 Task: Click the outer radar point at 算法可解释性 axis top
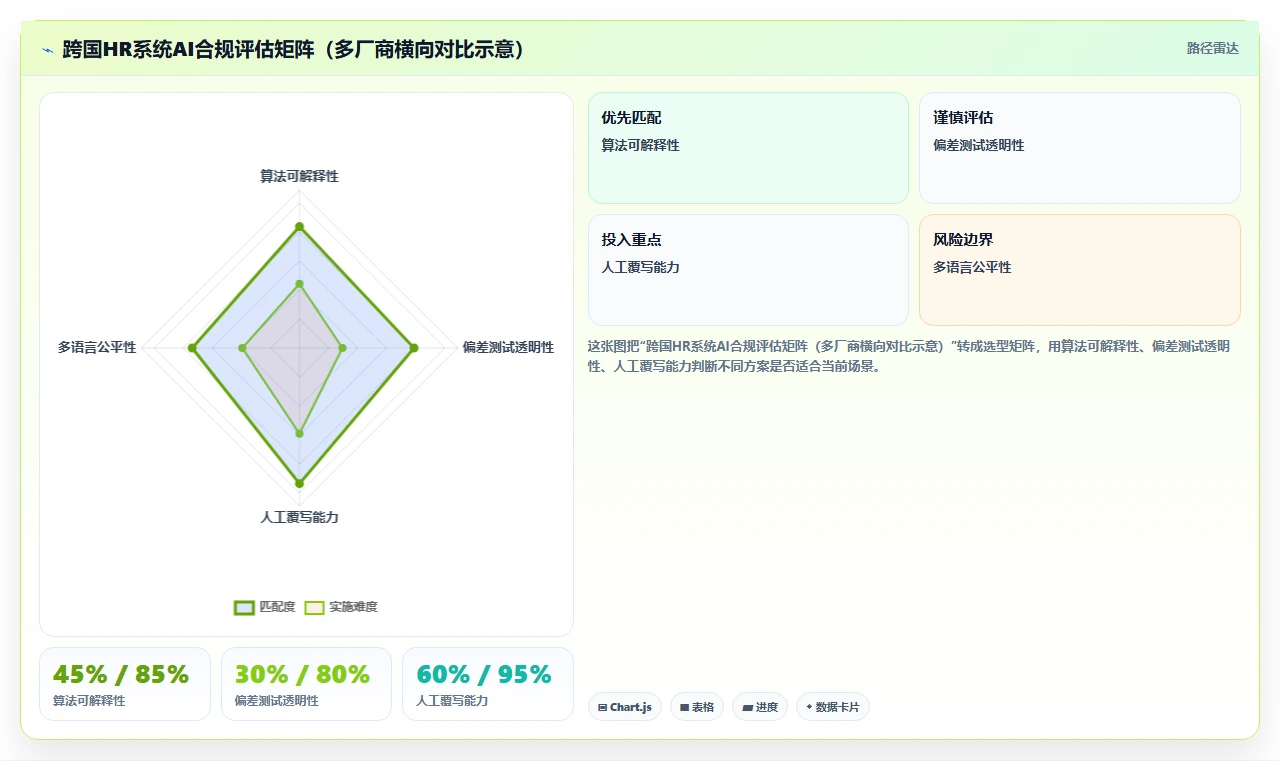(x=299, y=227)
